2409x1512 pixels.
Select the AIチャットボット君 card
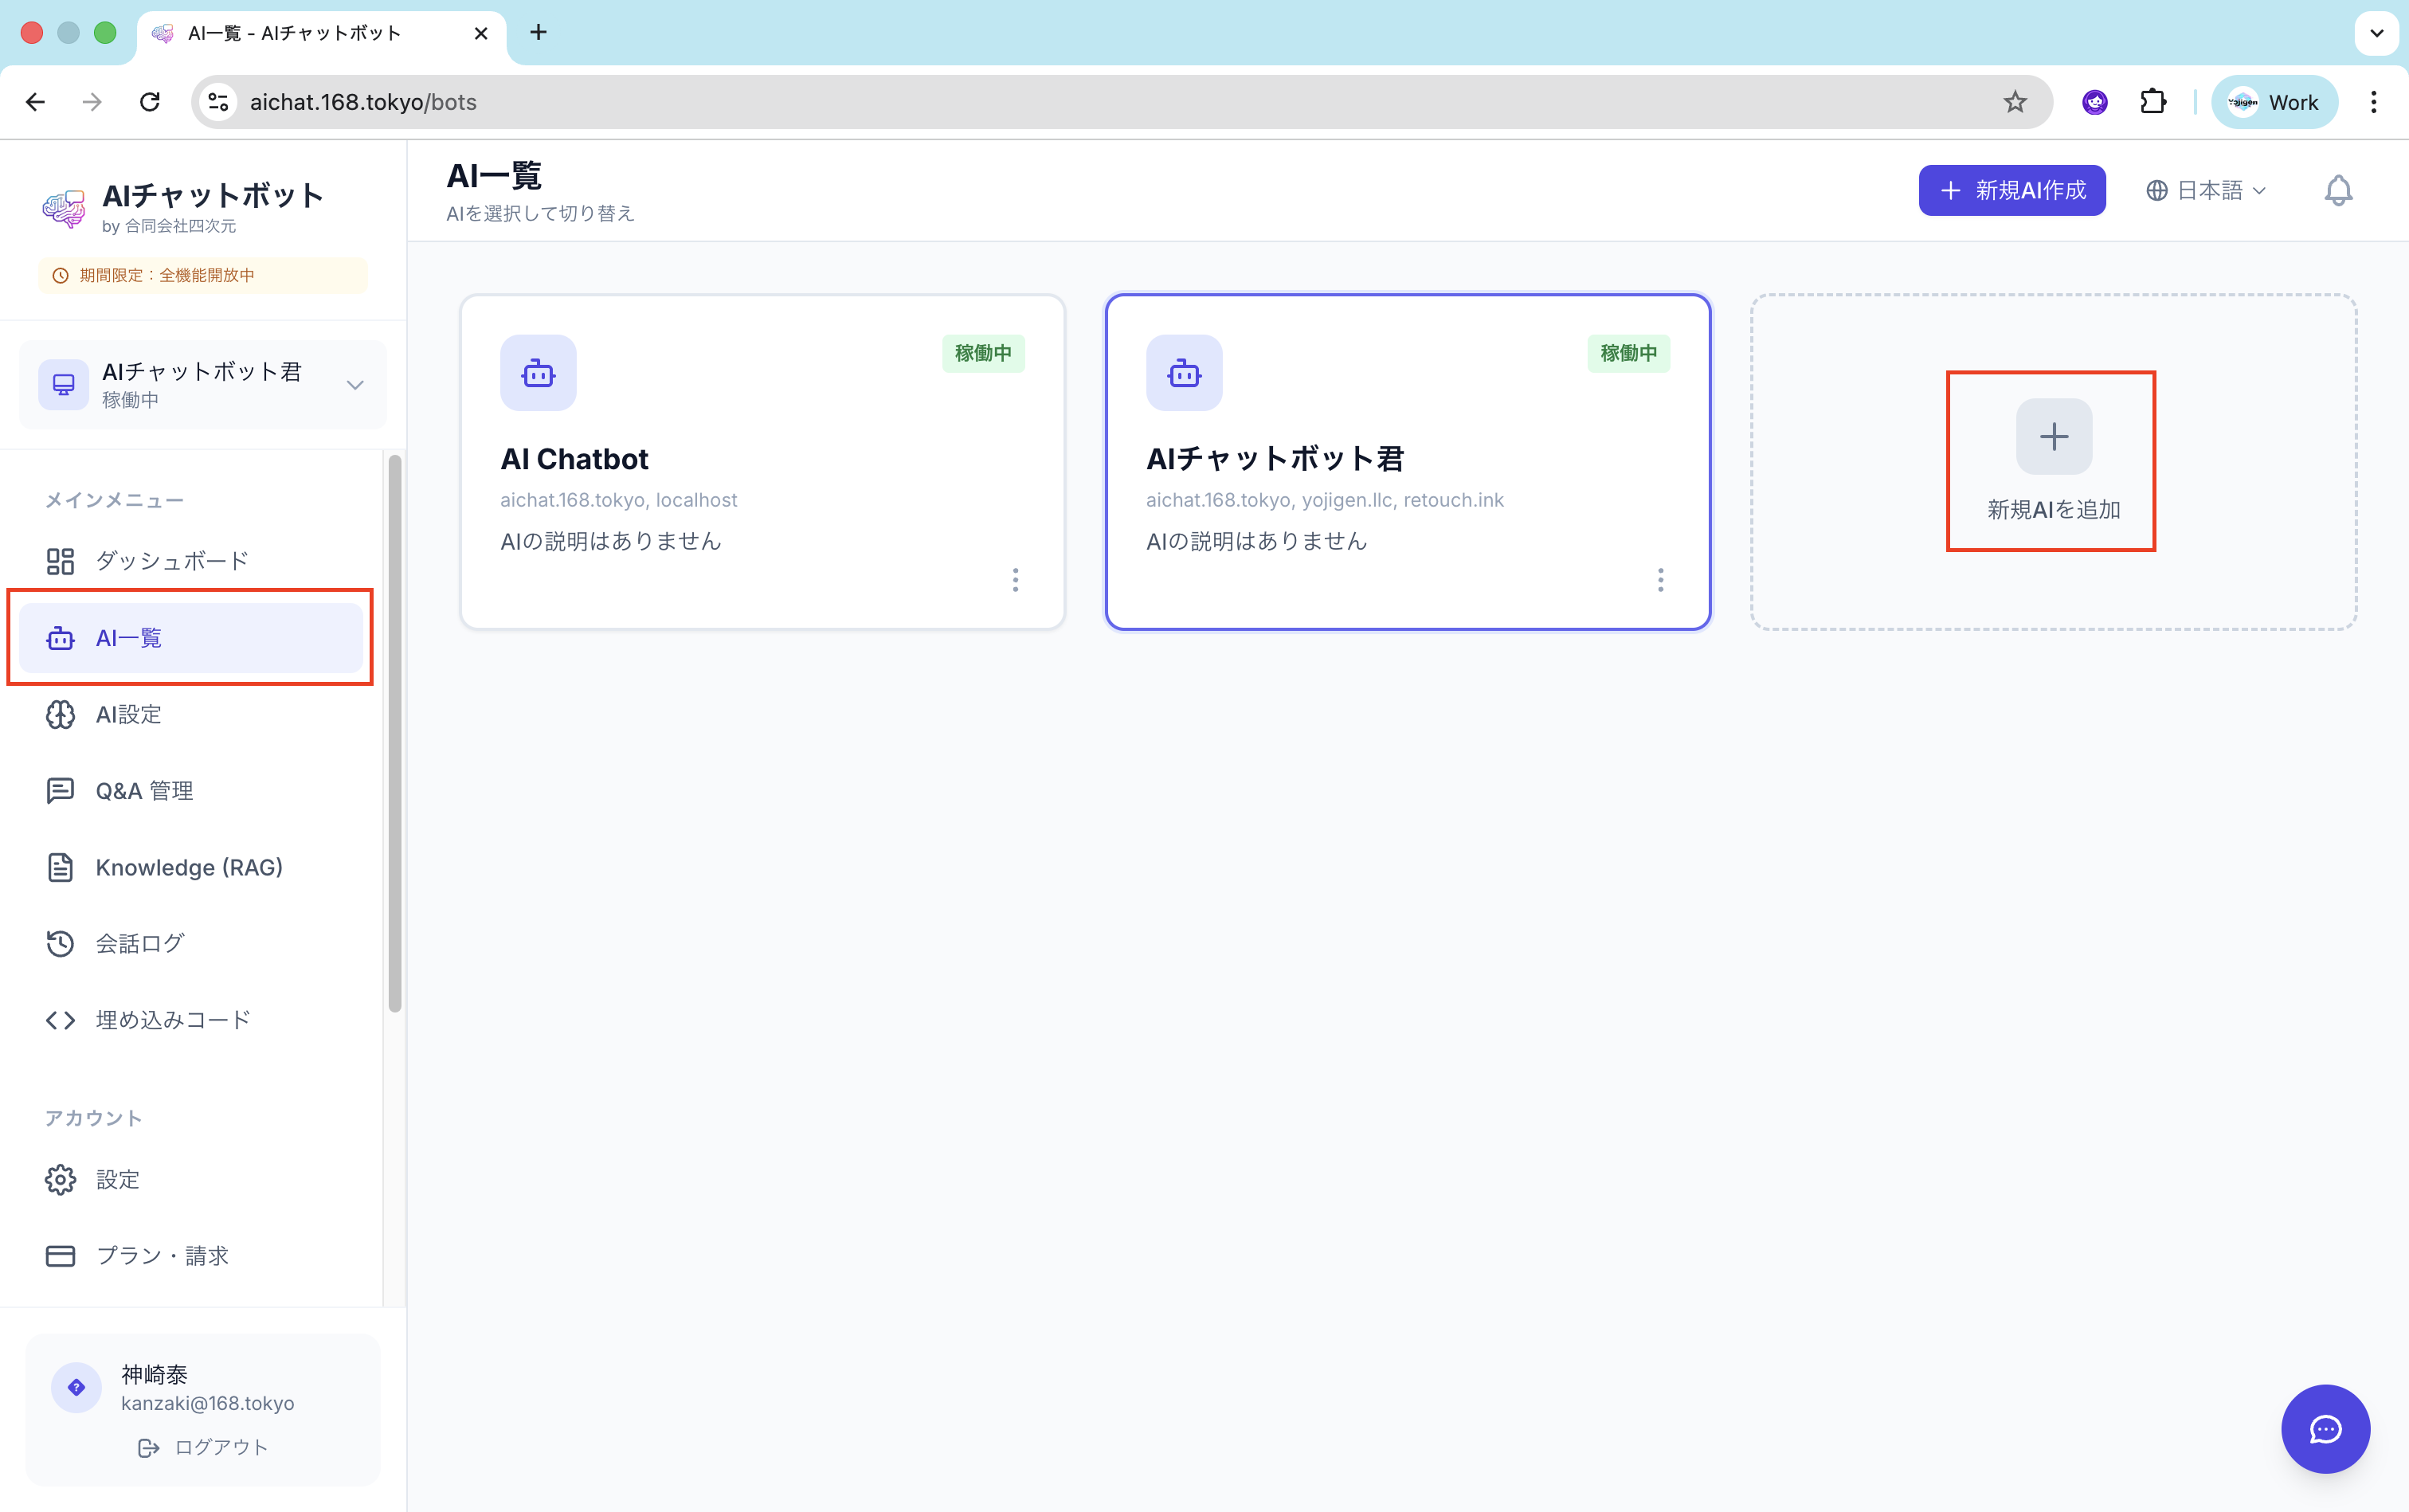point(1407,462)
